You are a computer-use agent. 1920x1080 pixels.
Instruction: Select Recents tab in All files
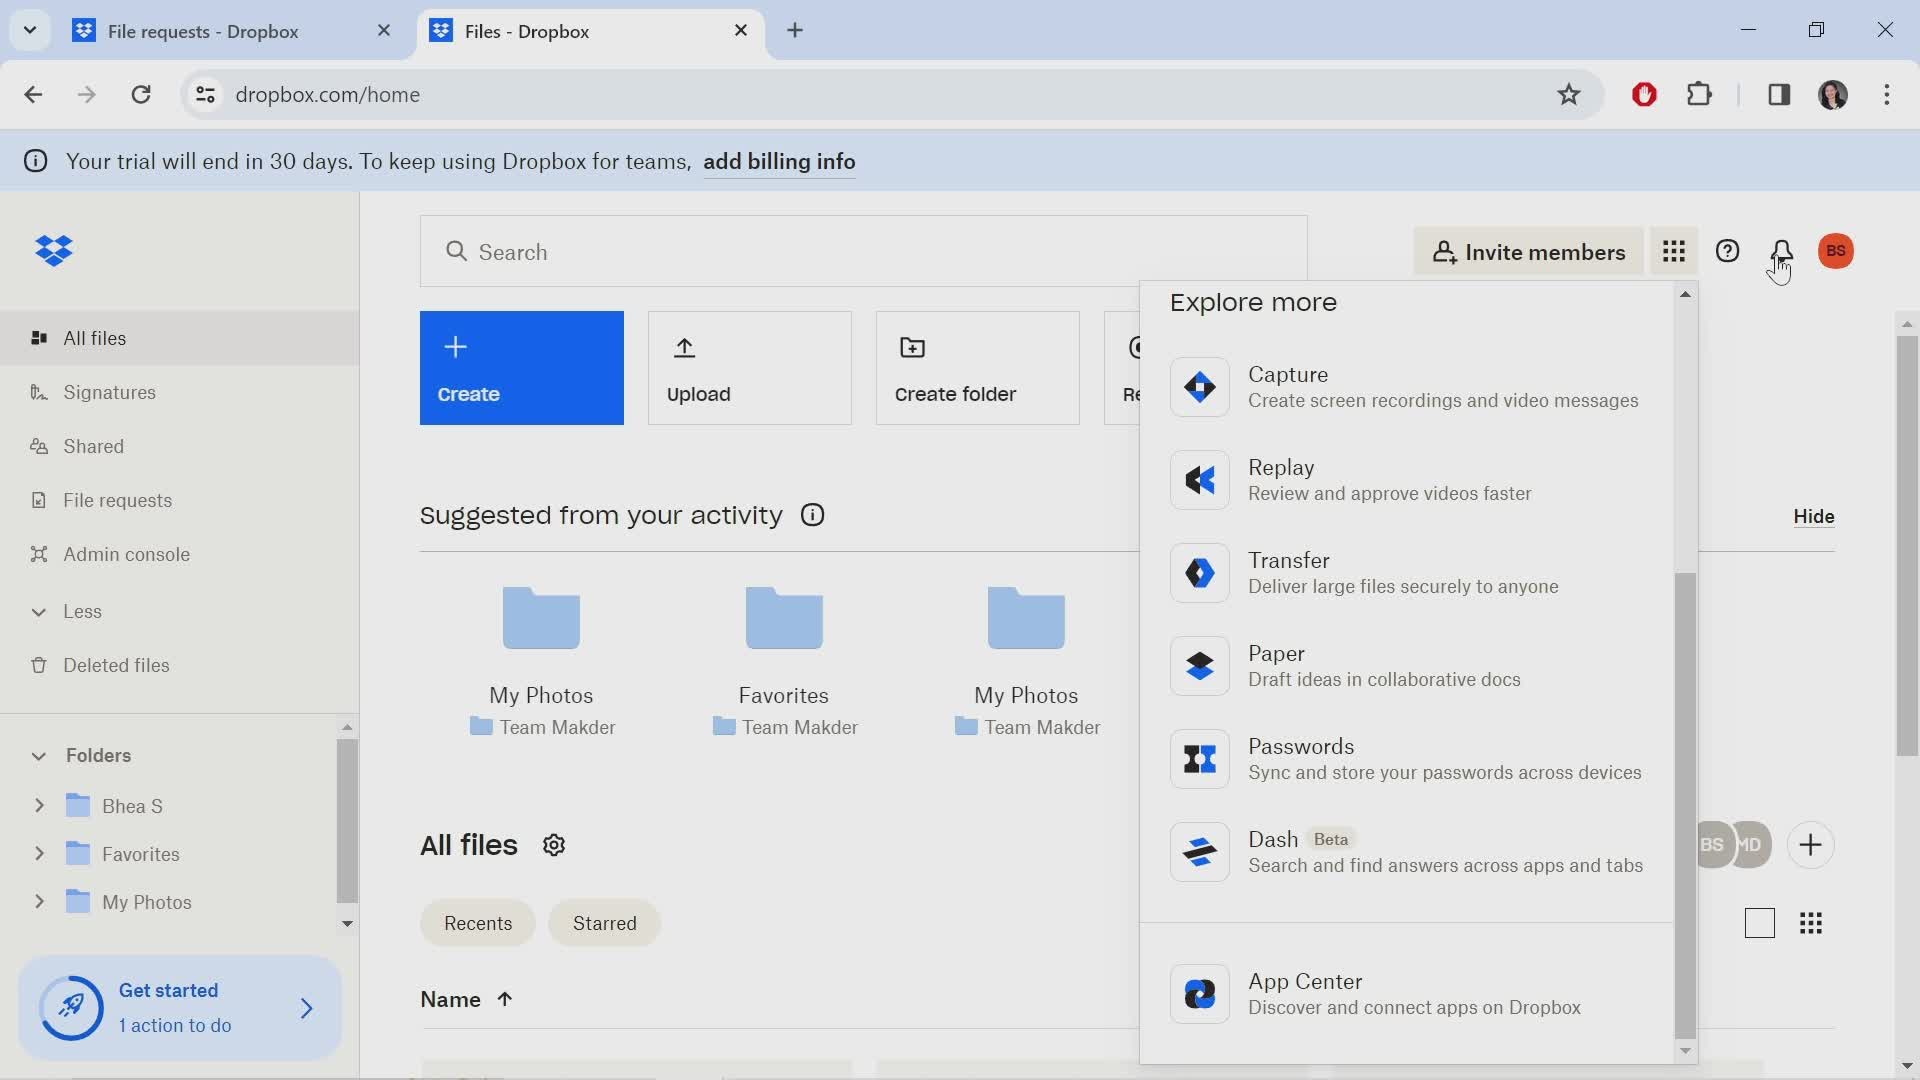[x=479, y=923]
